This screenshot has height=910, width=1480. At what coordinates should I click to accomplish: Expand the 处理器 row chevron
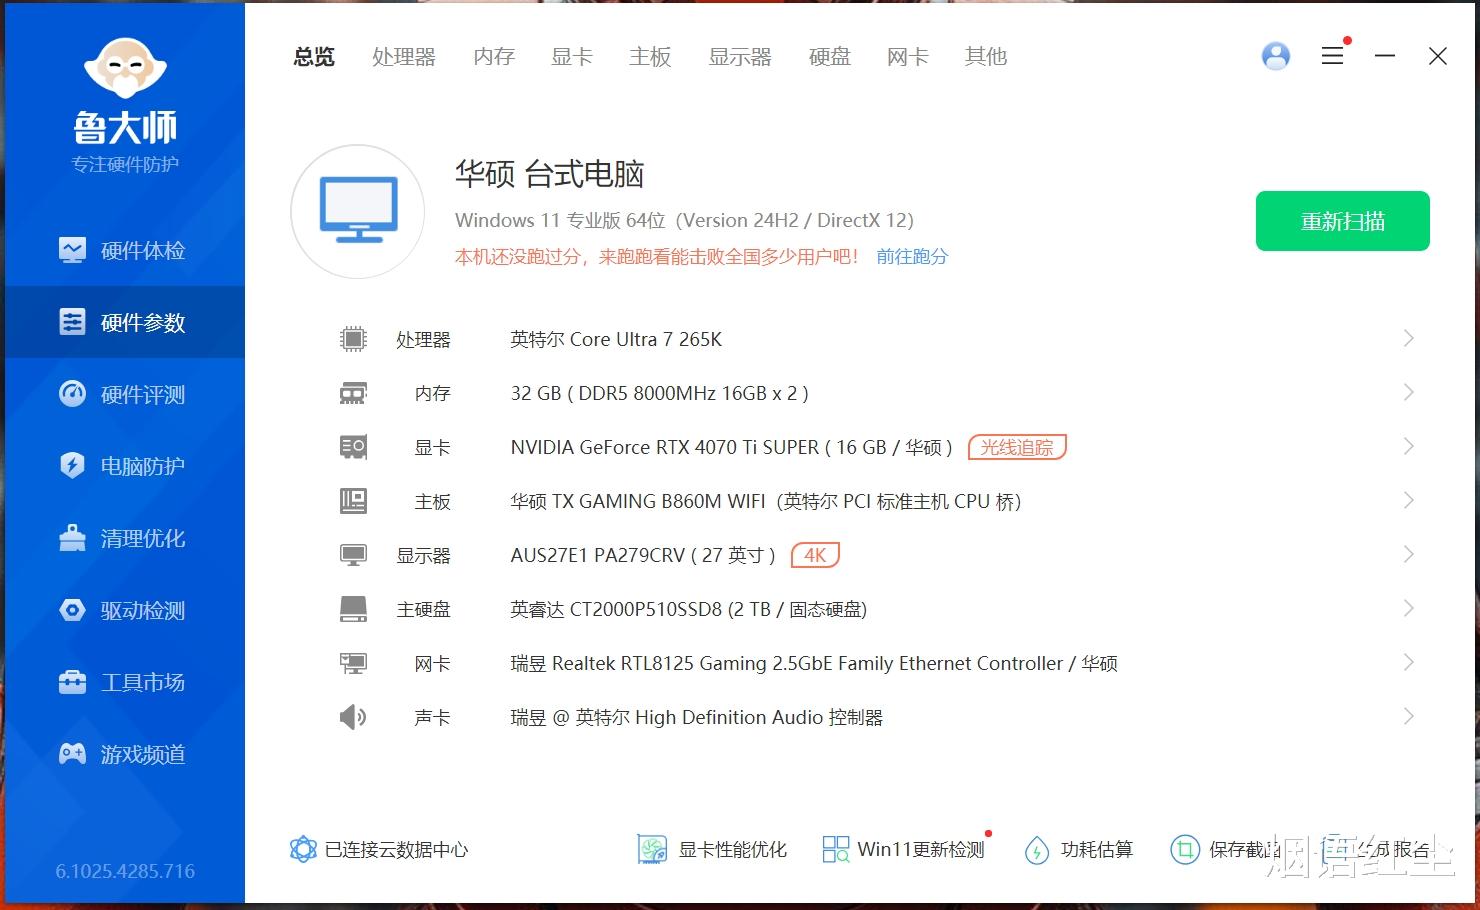click(x=1408, y=338)
